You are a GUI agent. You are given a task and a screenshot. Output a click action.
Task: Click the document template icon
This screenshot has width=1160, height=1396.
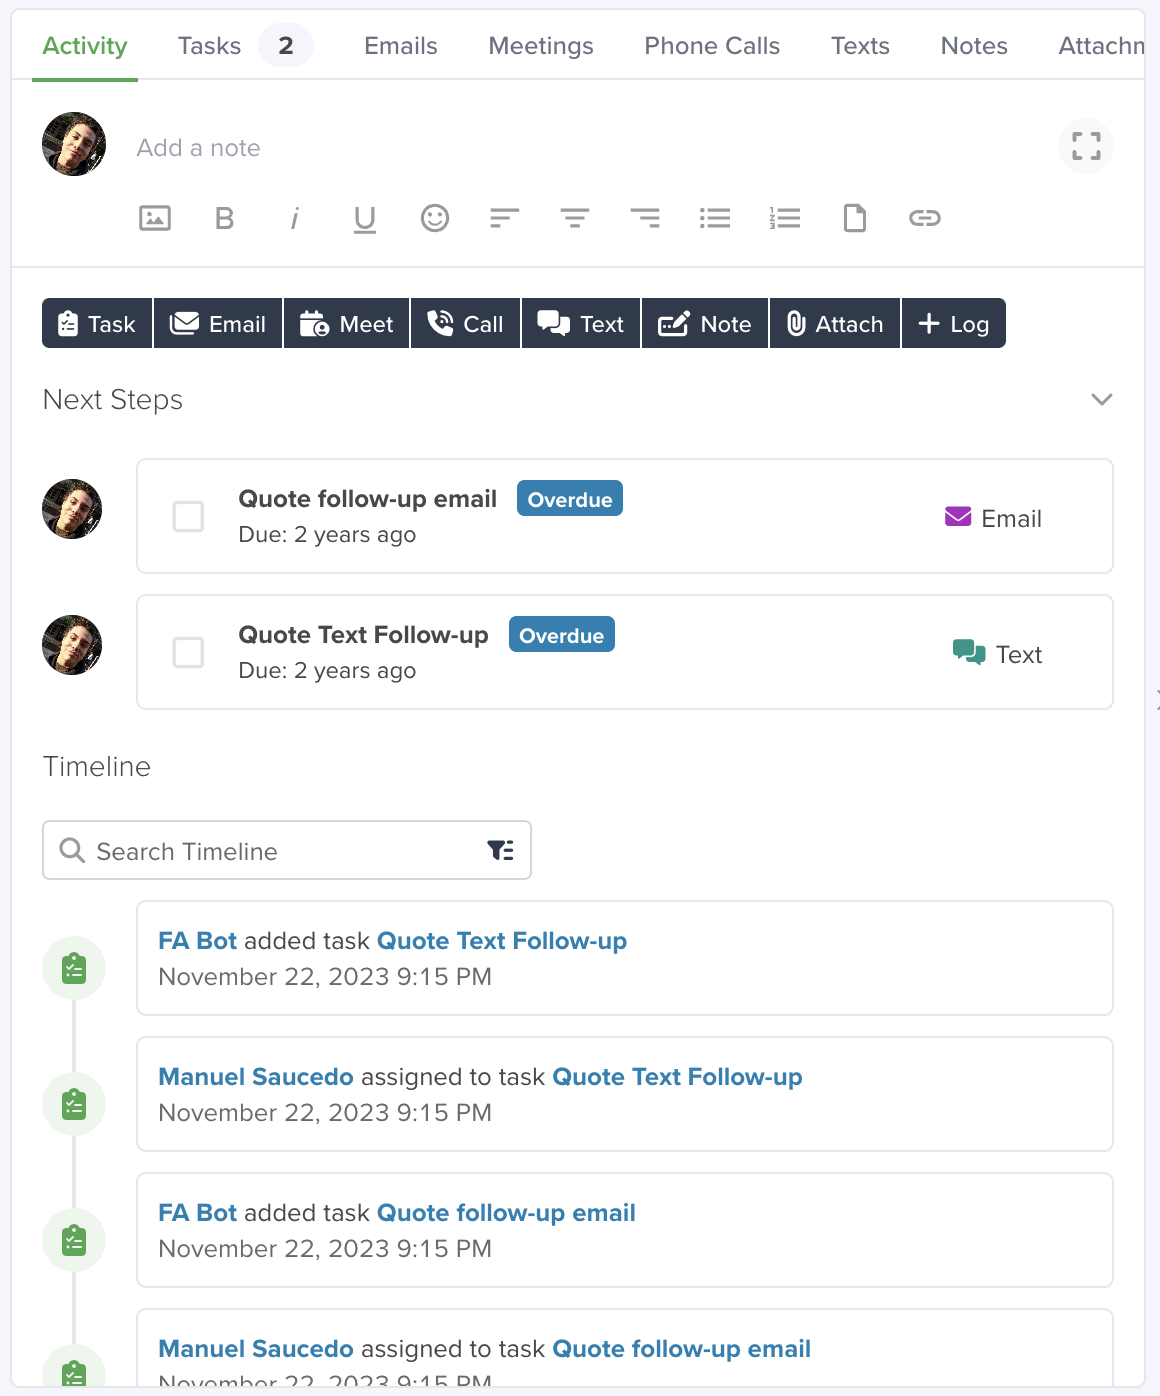pyautogui.click(x=855, y=218)
